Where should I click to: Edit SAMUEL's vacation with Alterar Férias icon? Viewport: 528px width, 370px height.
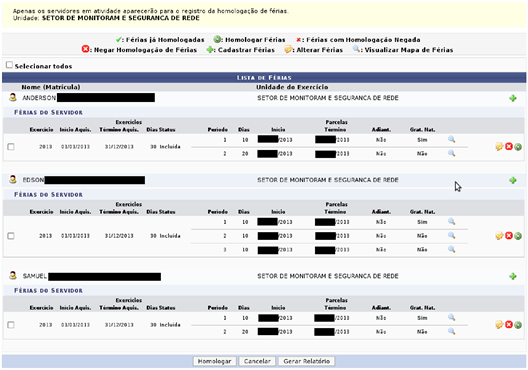click(499, 325)
